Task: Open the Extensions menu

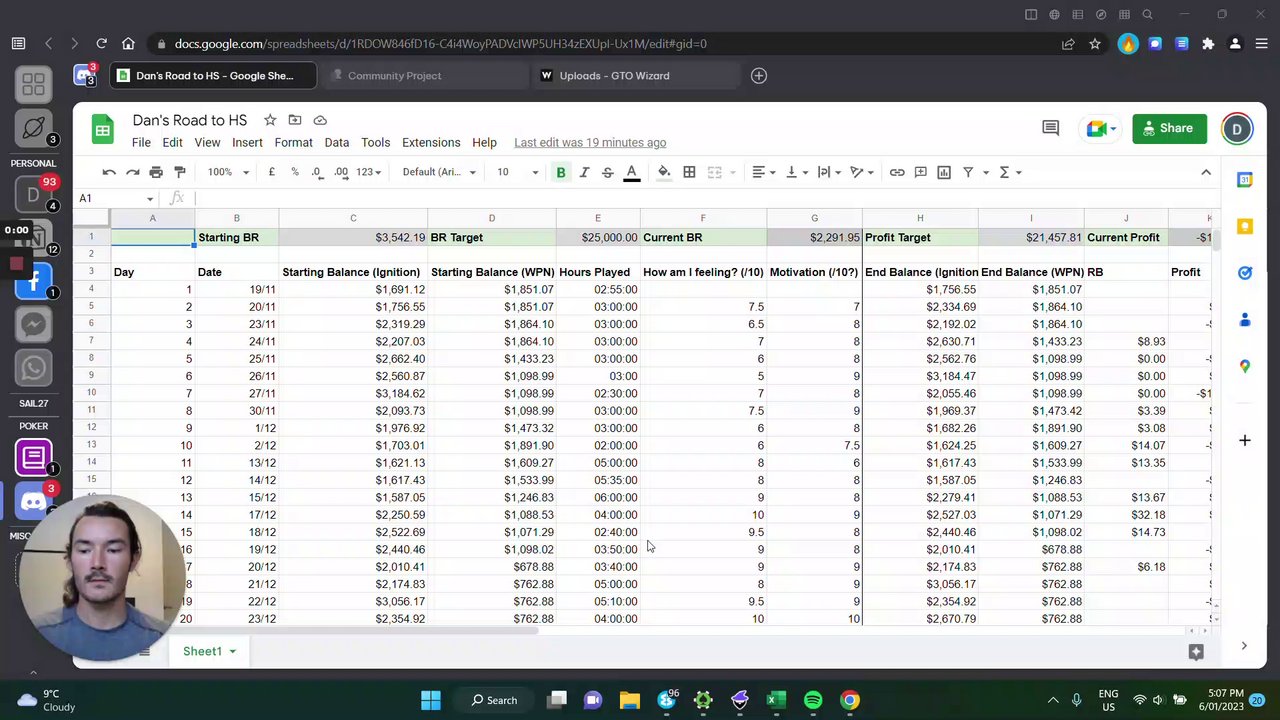Action: pyautogui.click(x=431, y=143)
